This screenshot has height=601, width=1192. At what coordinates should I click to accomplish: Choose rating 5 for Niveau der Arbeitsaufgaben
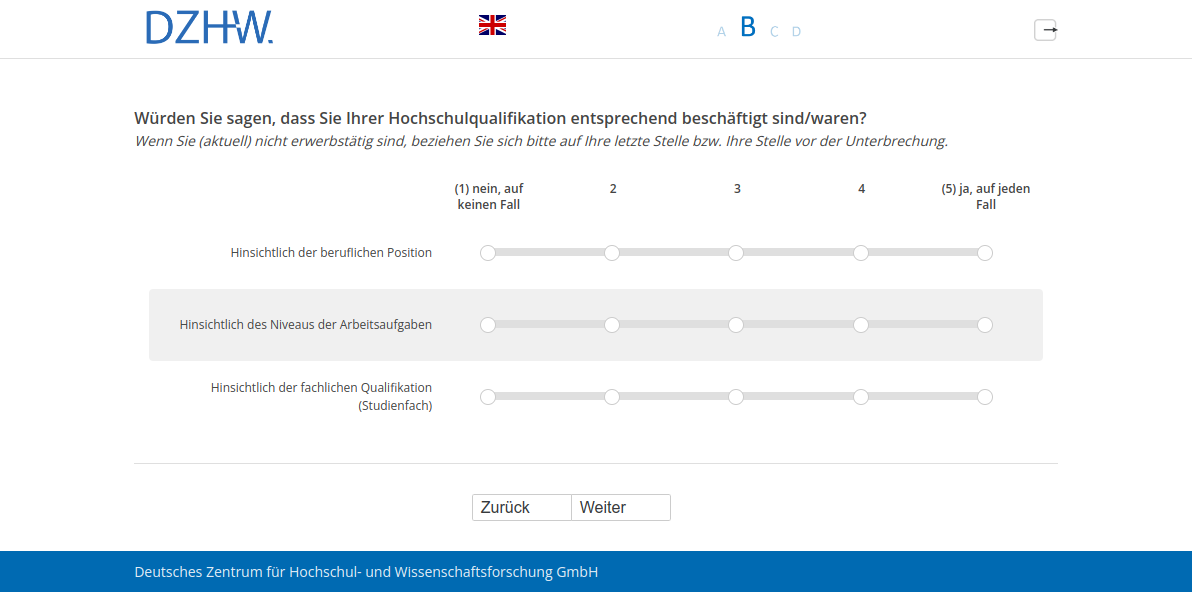[x=985, y=325]
